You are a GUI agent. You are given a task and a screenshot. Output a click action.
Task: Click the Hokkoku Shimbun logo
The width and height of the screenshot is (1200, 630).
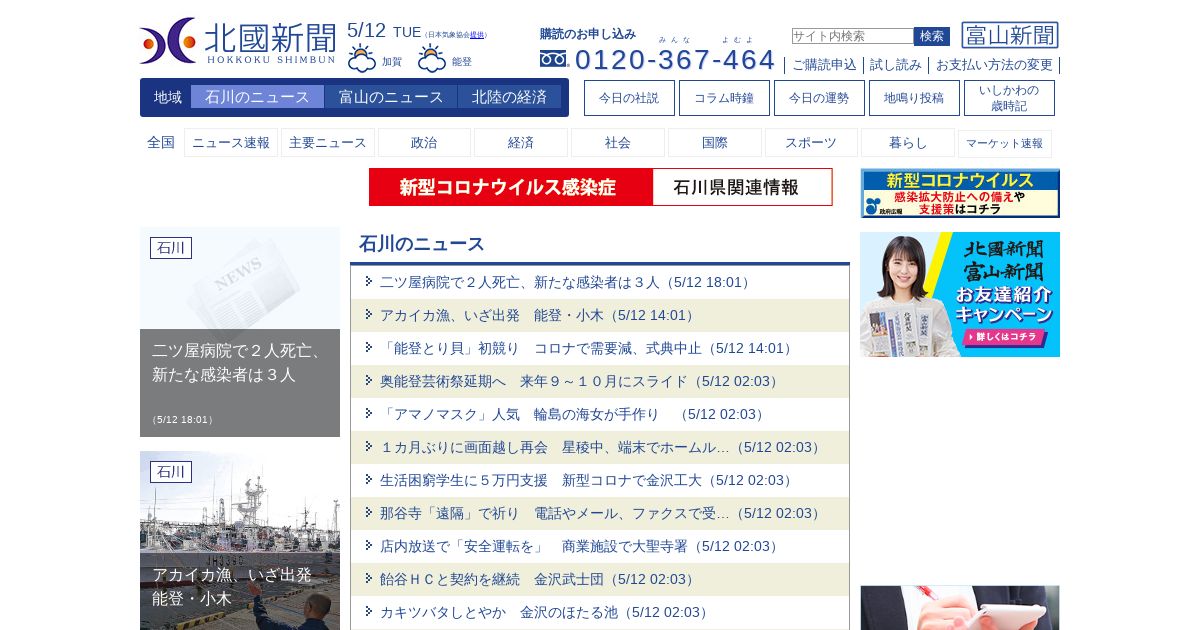tap(238, 41)
